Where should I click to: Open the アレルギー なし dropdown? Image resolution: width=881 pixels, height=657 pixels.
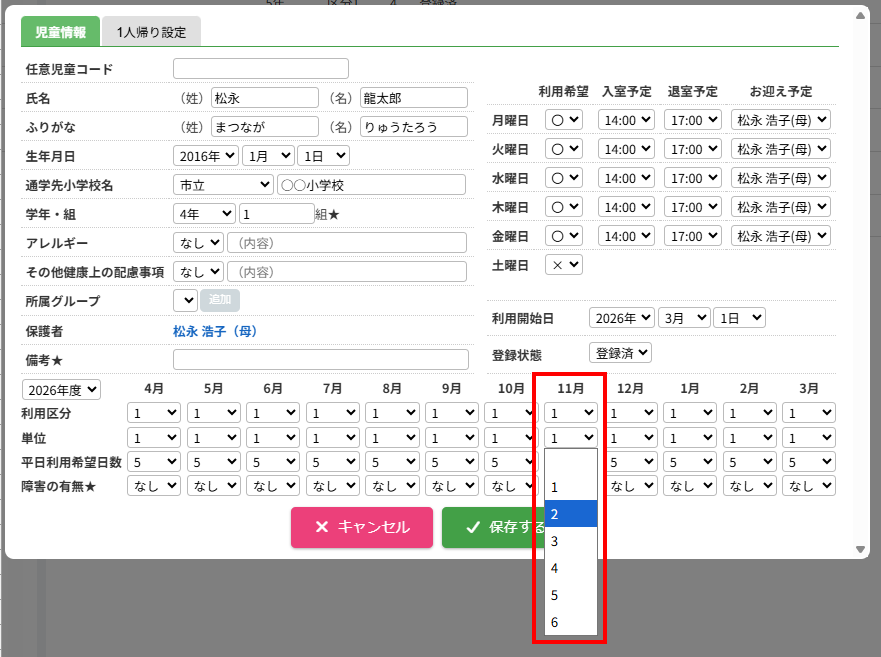pyautogui.click(x=198, y=243)
